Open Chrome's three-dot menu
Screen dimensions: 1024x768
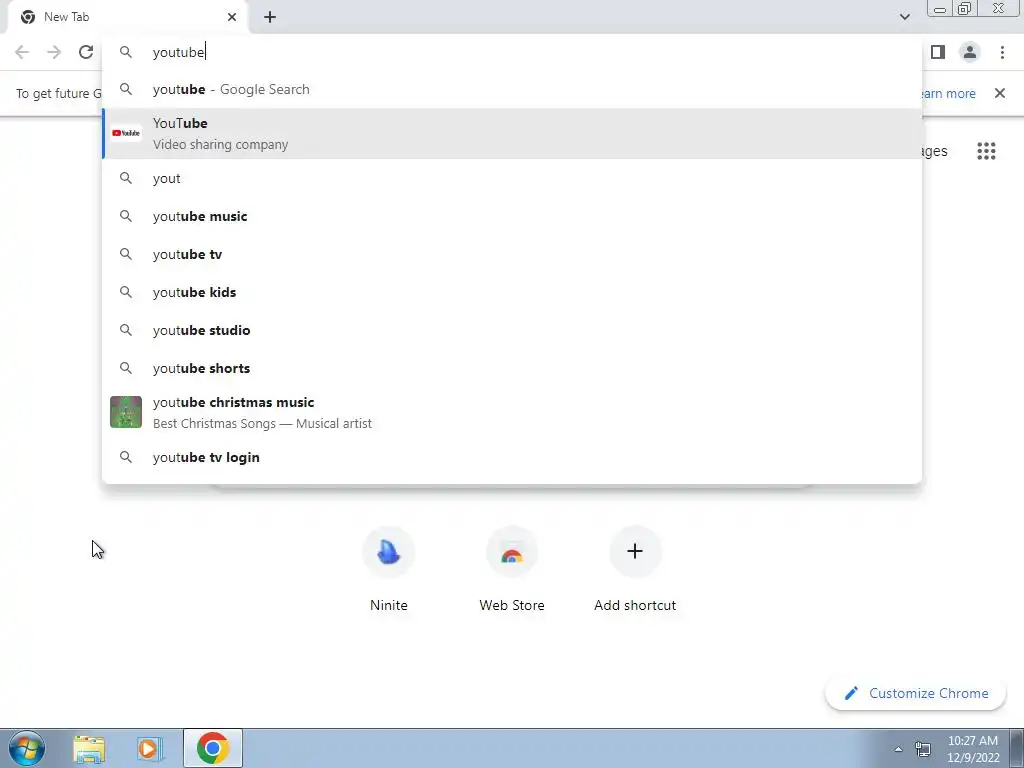(x=1002, y=52)
